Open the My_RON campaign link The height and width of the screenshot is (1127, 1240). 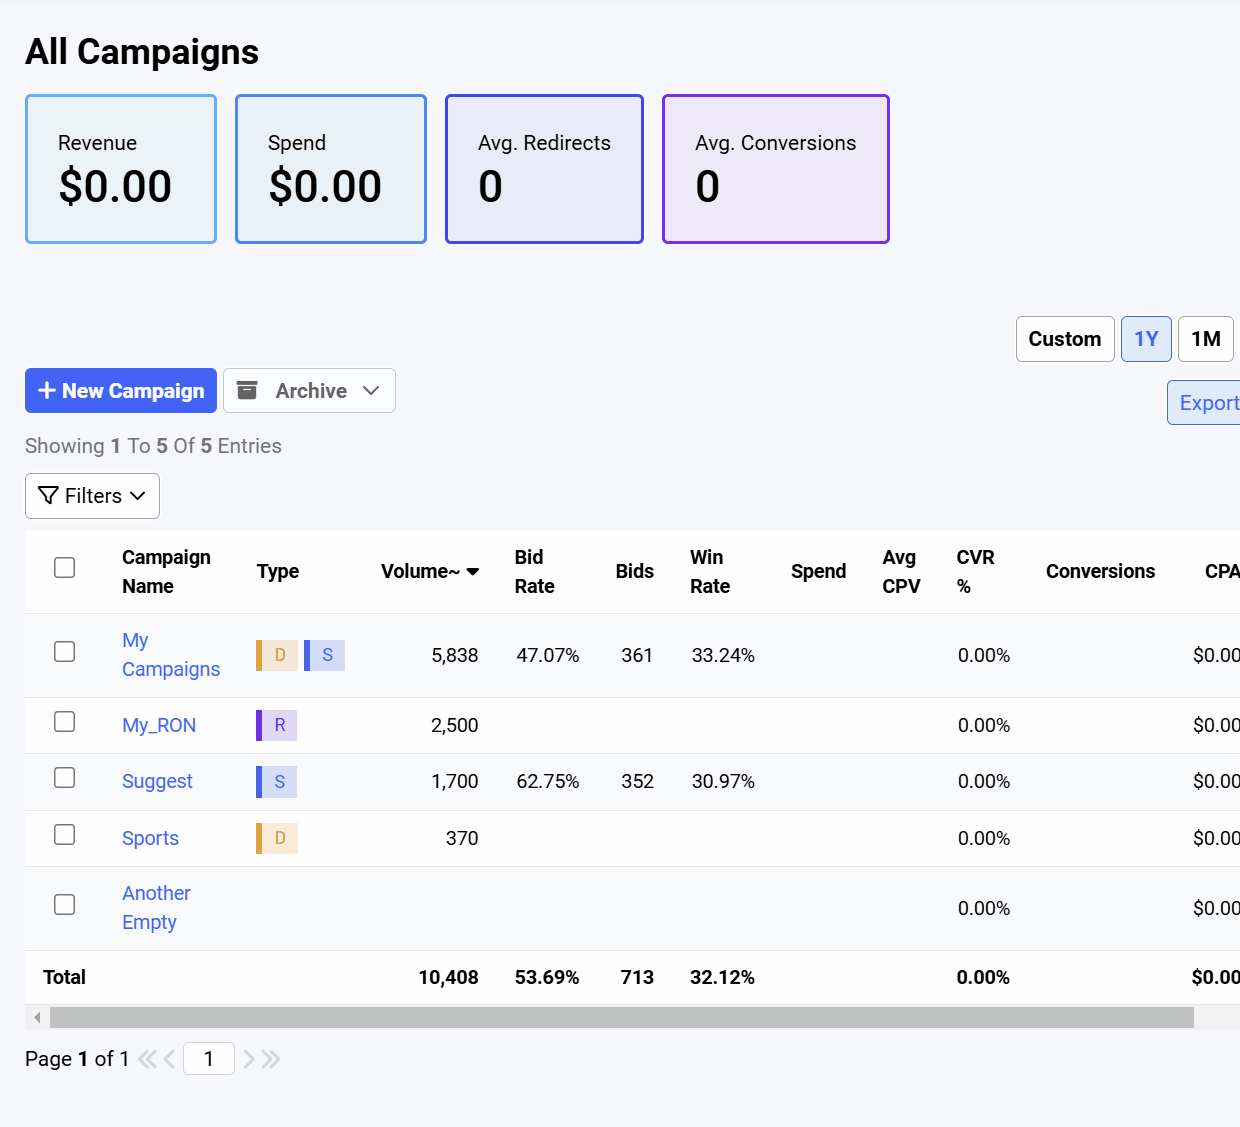pyautogui.click(x=159, y=725)
